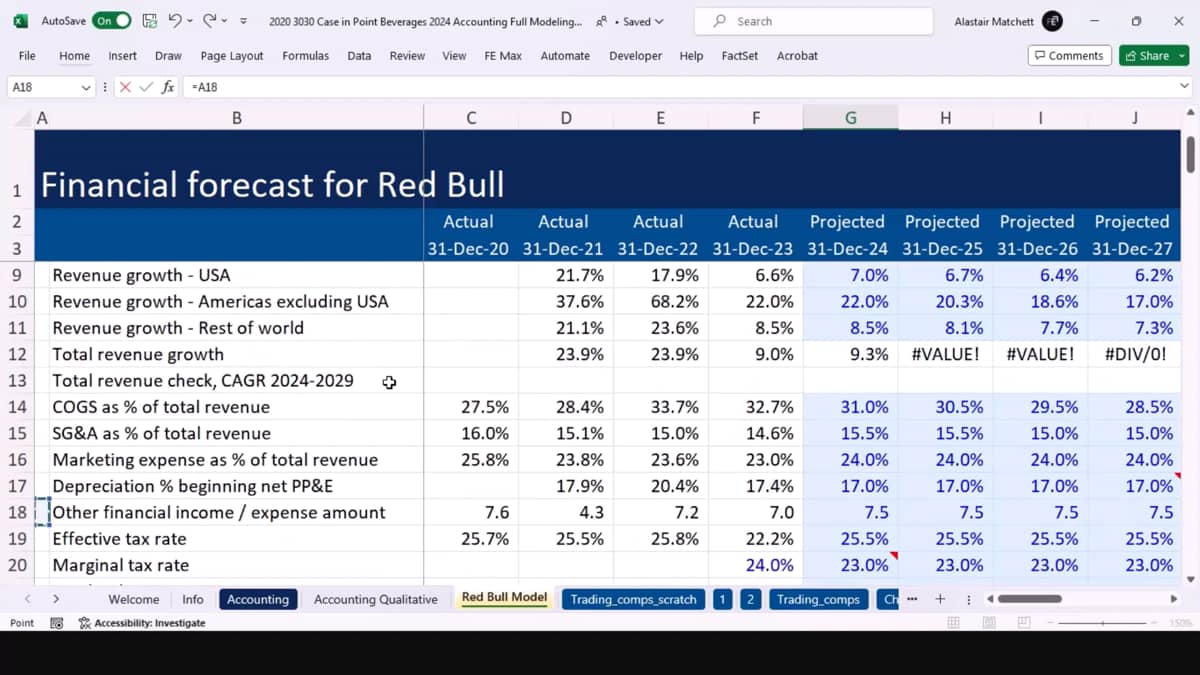Open the Data ribbon tab
The width and height of the screenshot is (1200, 675).
[x=359, y=56]
